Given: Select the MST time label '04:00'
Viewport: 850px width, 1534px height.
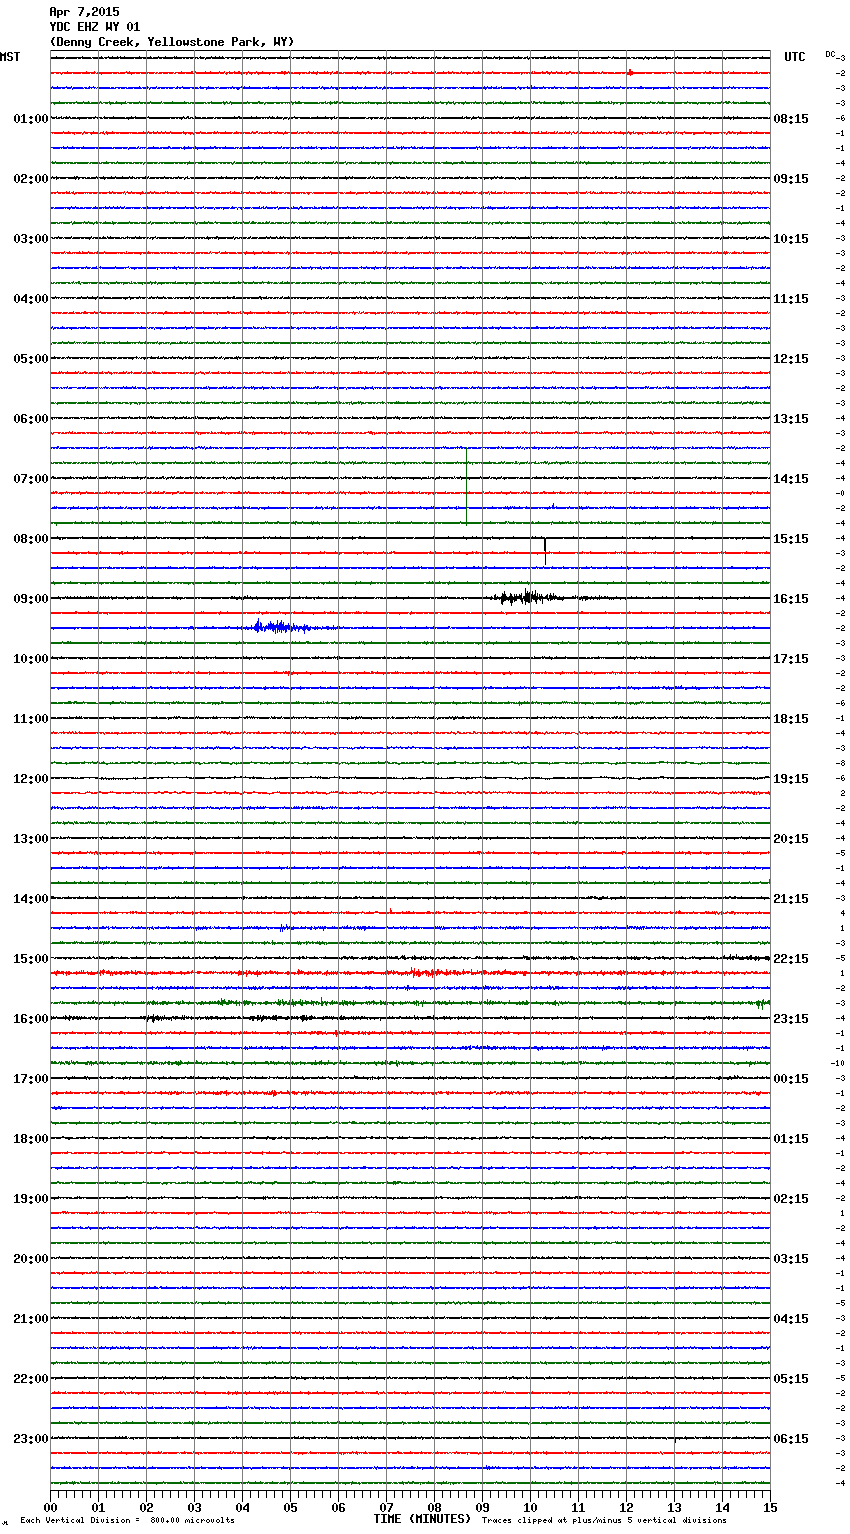Looking at the screenshot, I should tap(31, 299).
